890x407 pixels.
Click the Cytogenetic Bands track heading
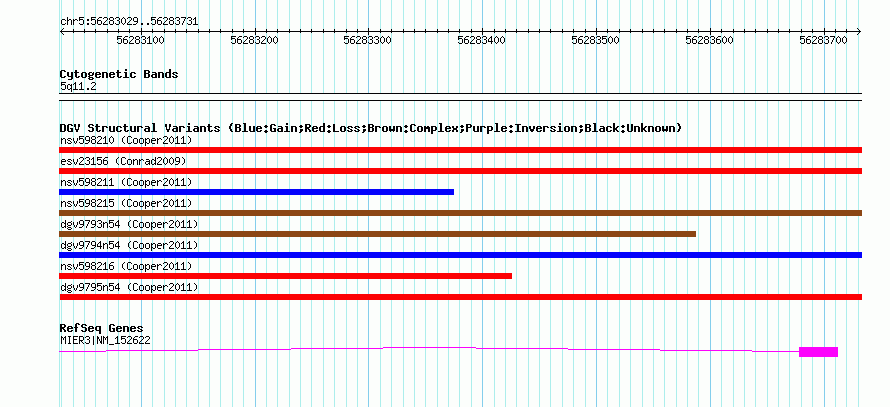pos(119,74)
